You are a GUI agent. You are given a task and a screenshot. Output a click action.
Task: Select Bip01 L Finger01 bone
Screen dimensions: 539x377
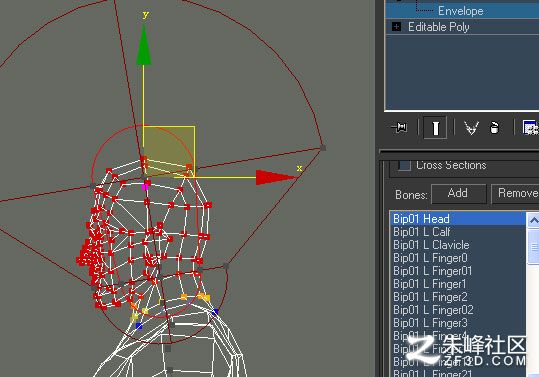pyautogui.click(x=458, y=271)
